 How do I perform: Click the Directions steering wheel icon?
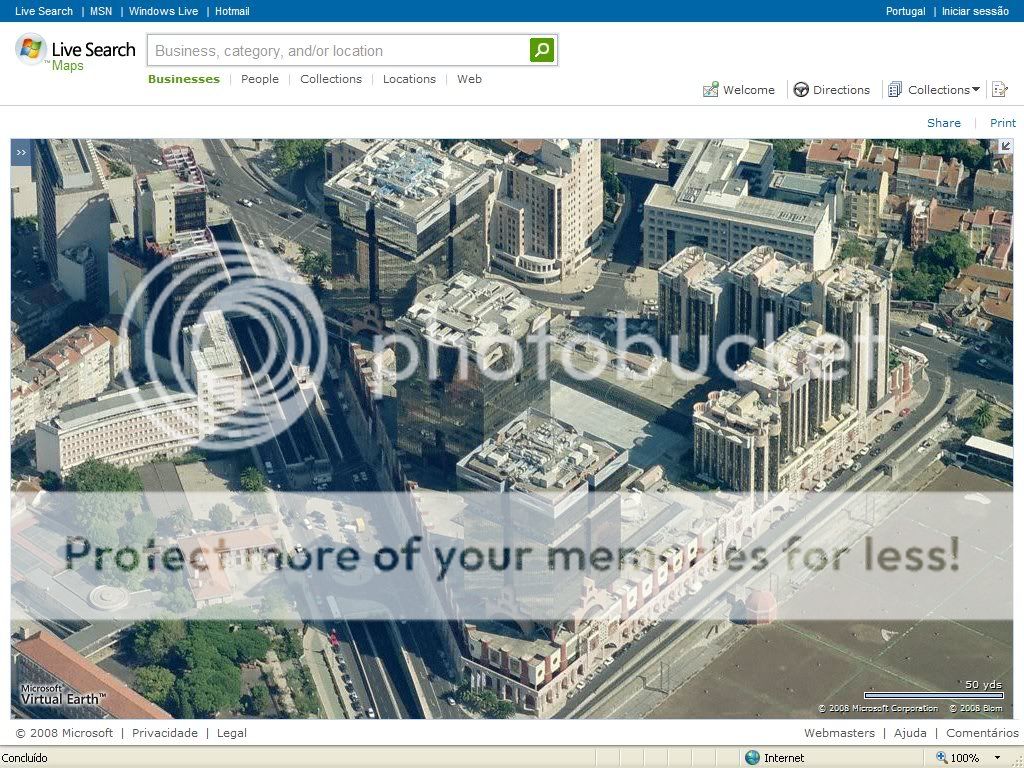(801, 90)
